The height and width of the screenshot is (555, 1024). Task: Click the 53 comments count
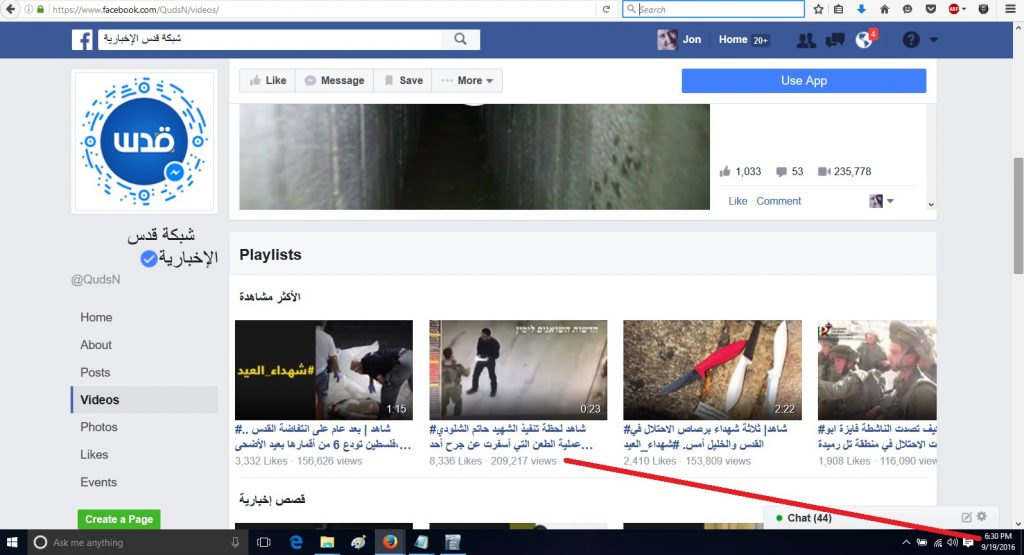(x=790, y=171)
